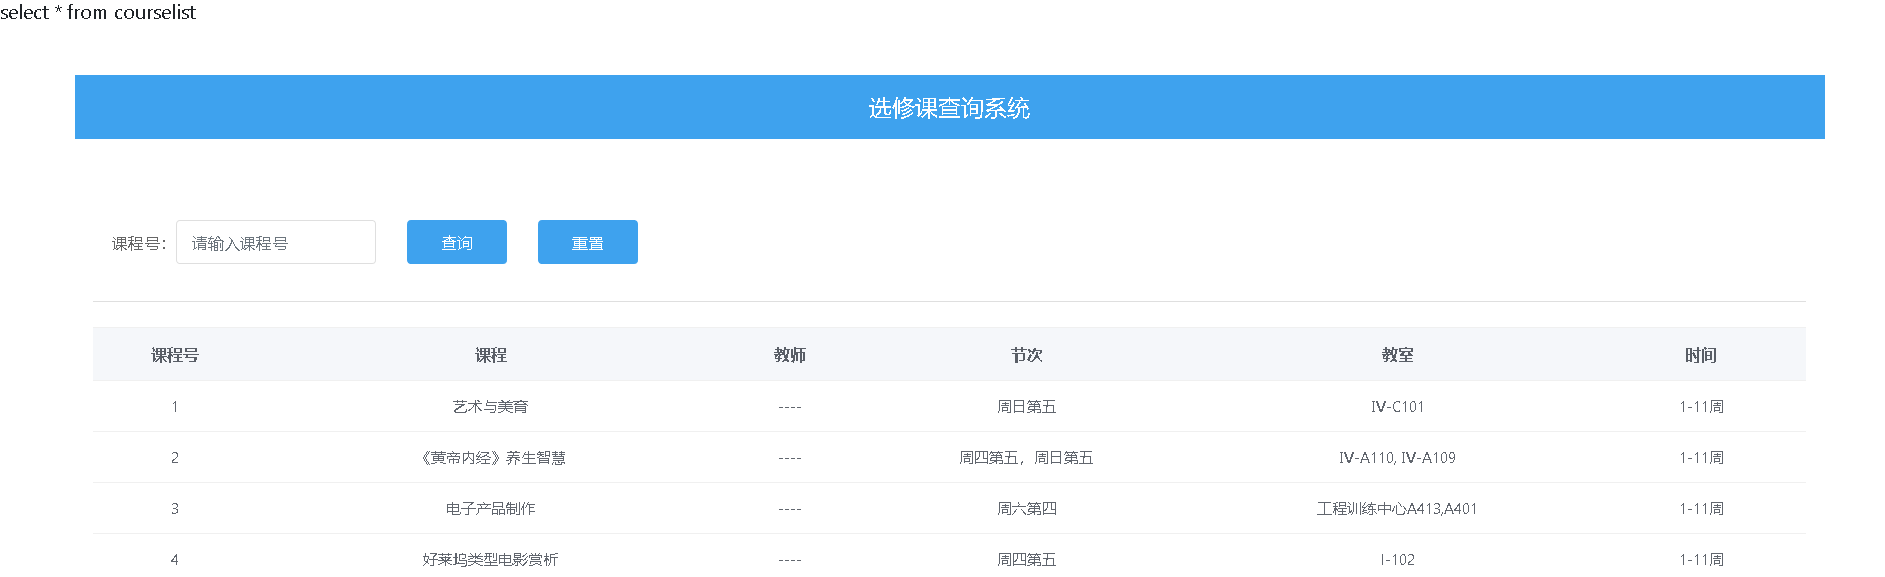The image size is (1885, 577).
Task: Select the 课程号 column header
Action: coord(175,355)
